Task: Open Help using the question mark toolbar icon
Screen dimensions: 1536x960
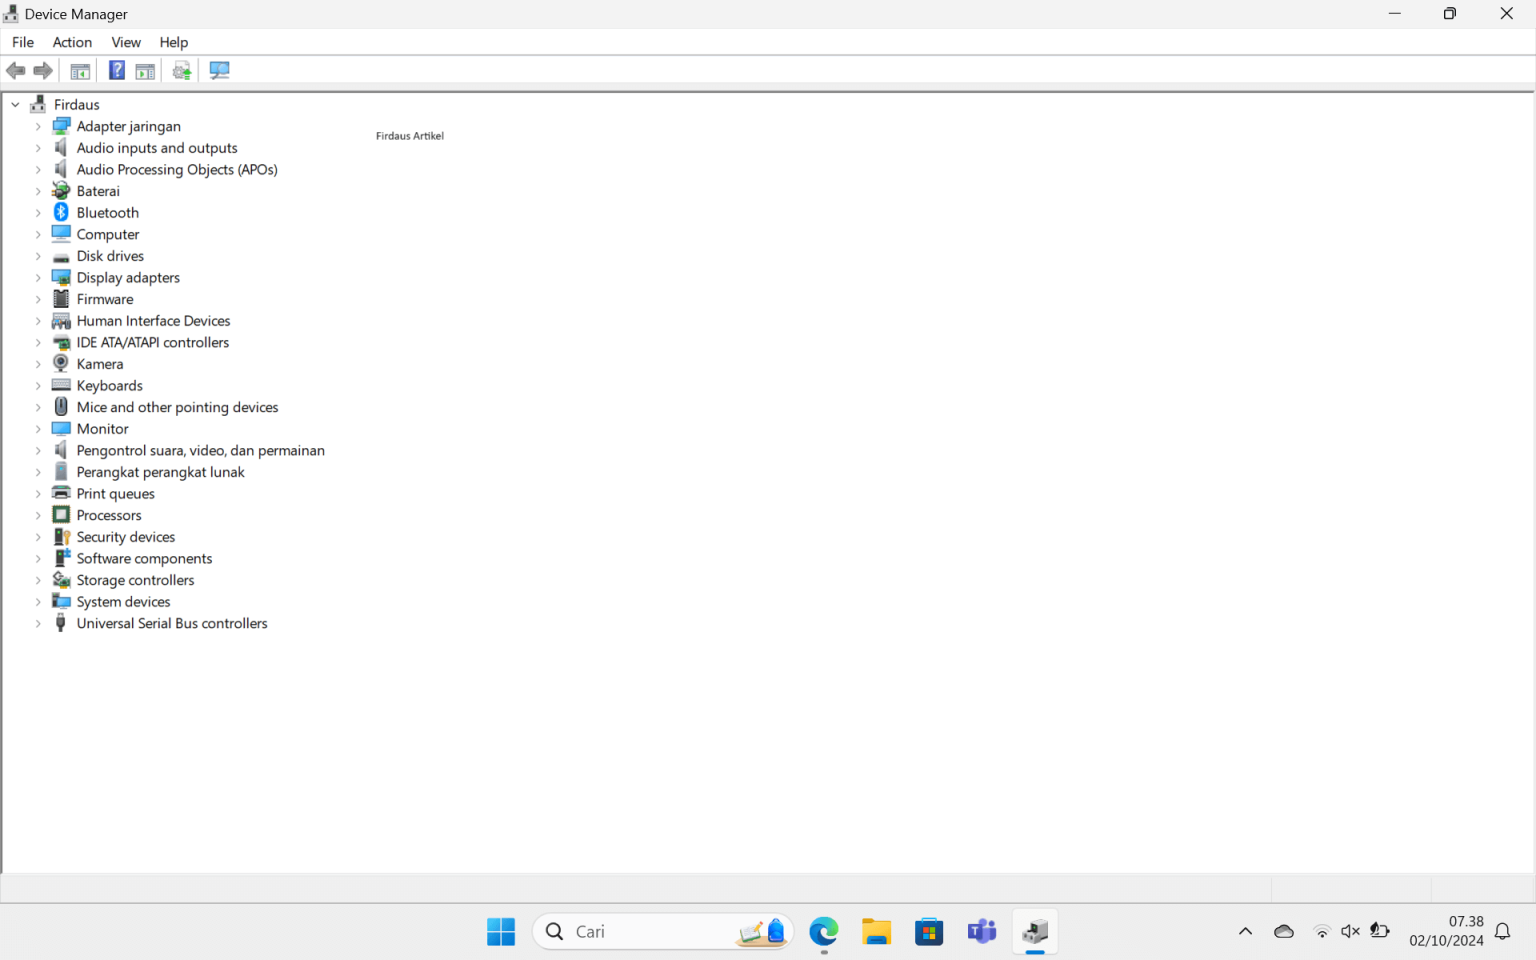Action: click(117, 70)
